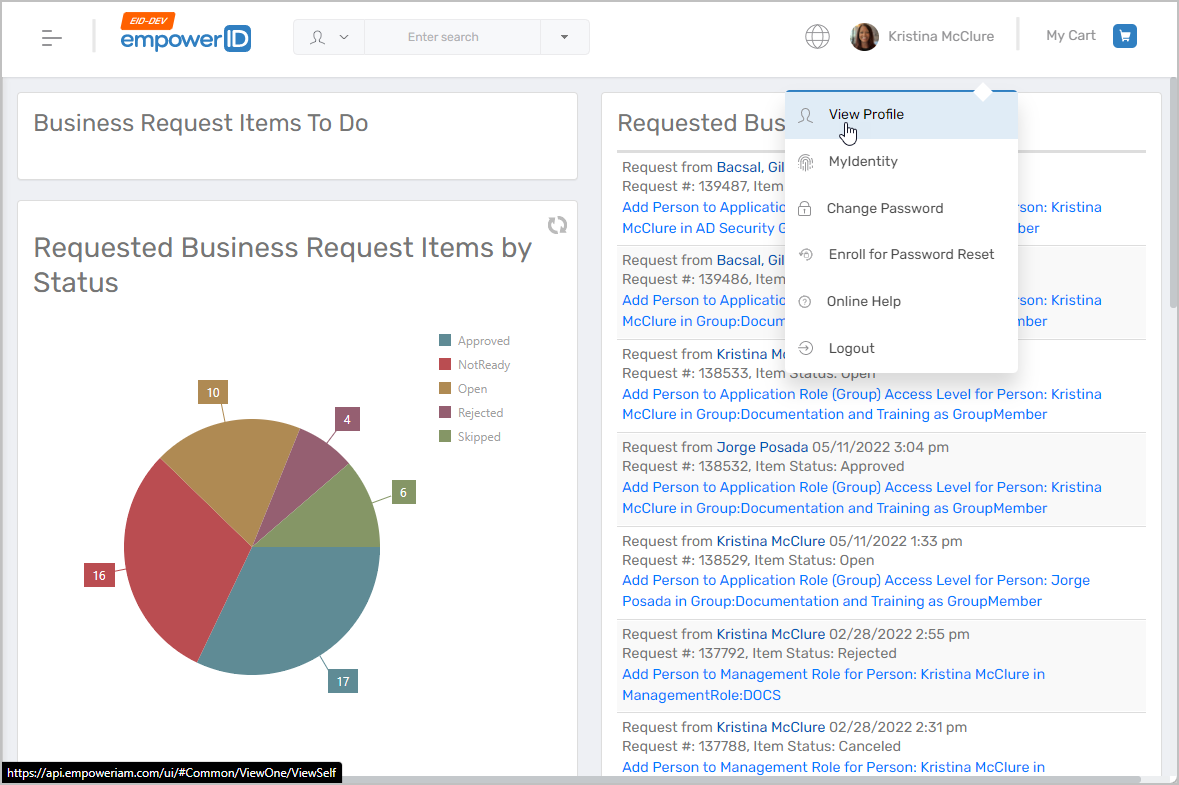Toggle the Skipped legend entry
The height and width of the screenshot is (785, 1179).
pyautogui.click(x=478, y=437)
